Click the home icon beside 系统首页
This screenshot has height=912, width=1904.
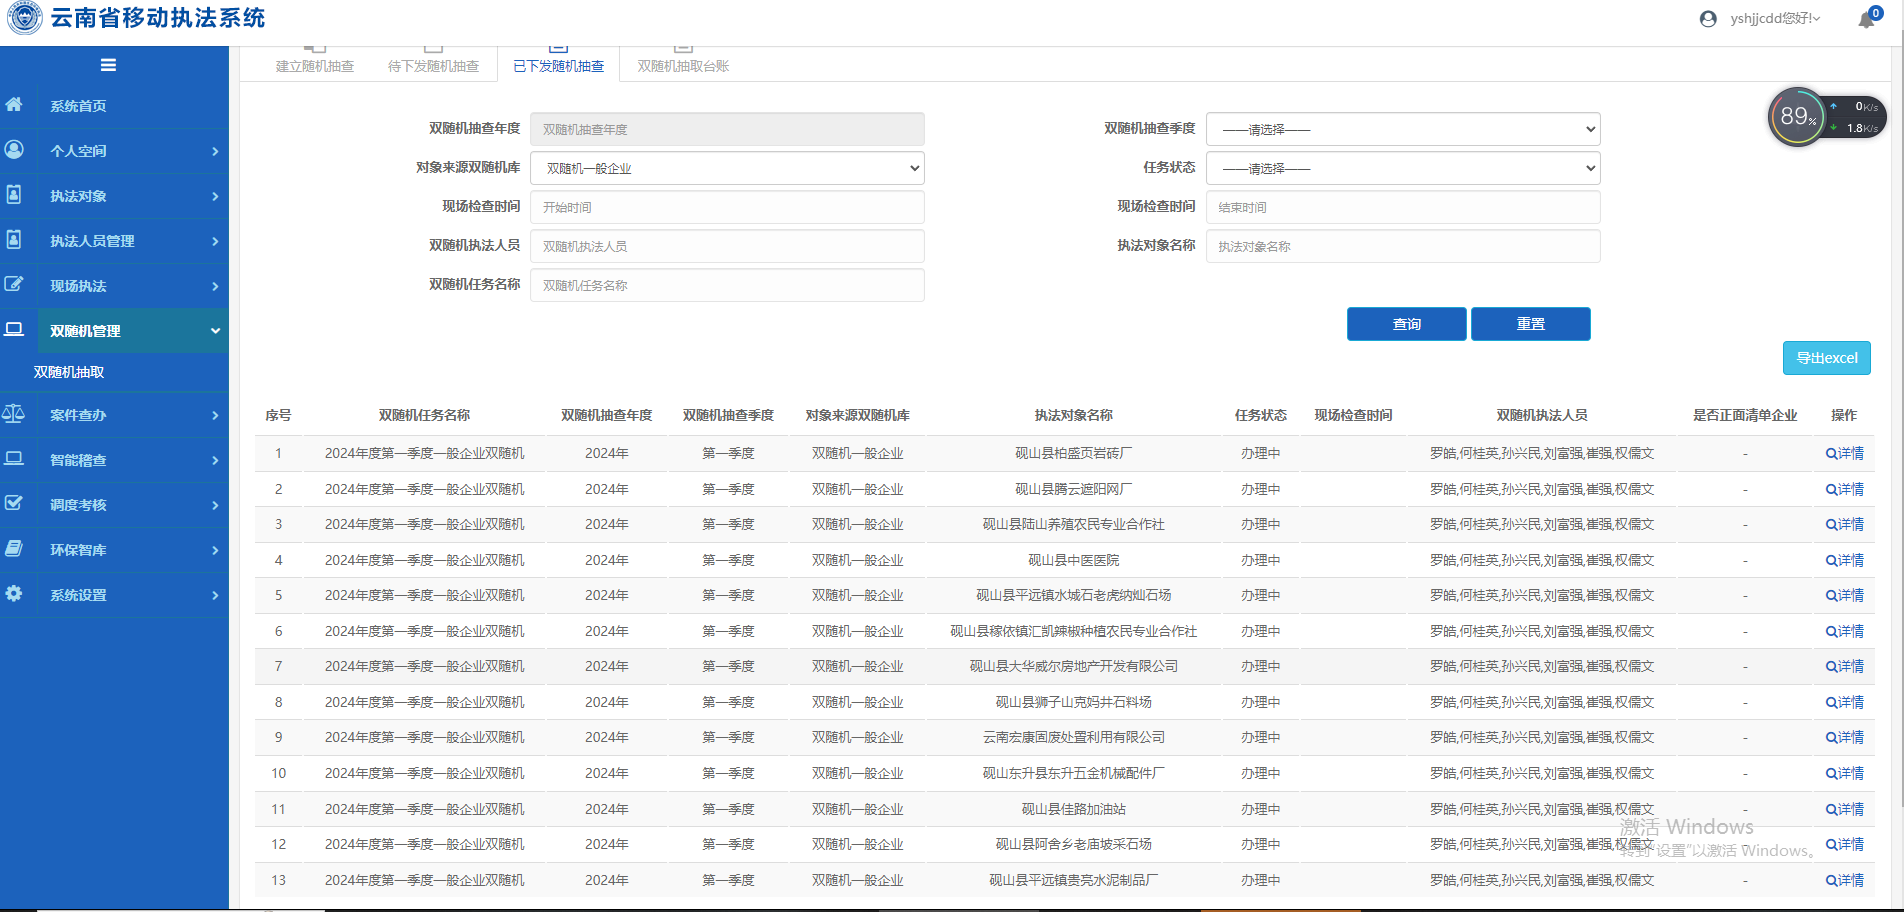[x=14, y=104]
